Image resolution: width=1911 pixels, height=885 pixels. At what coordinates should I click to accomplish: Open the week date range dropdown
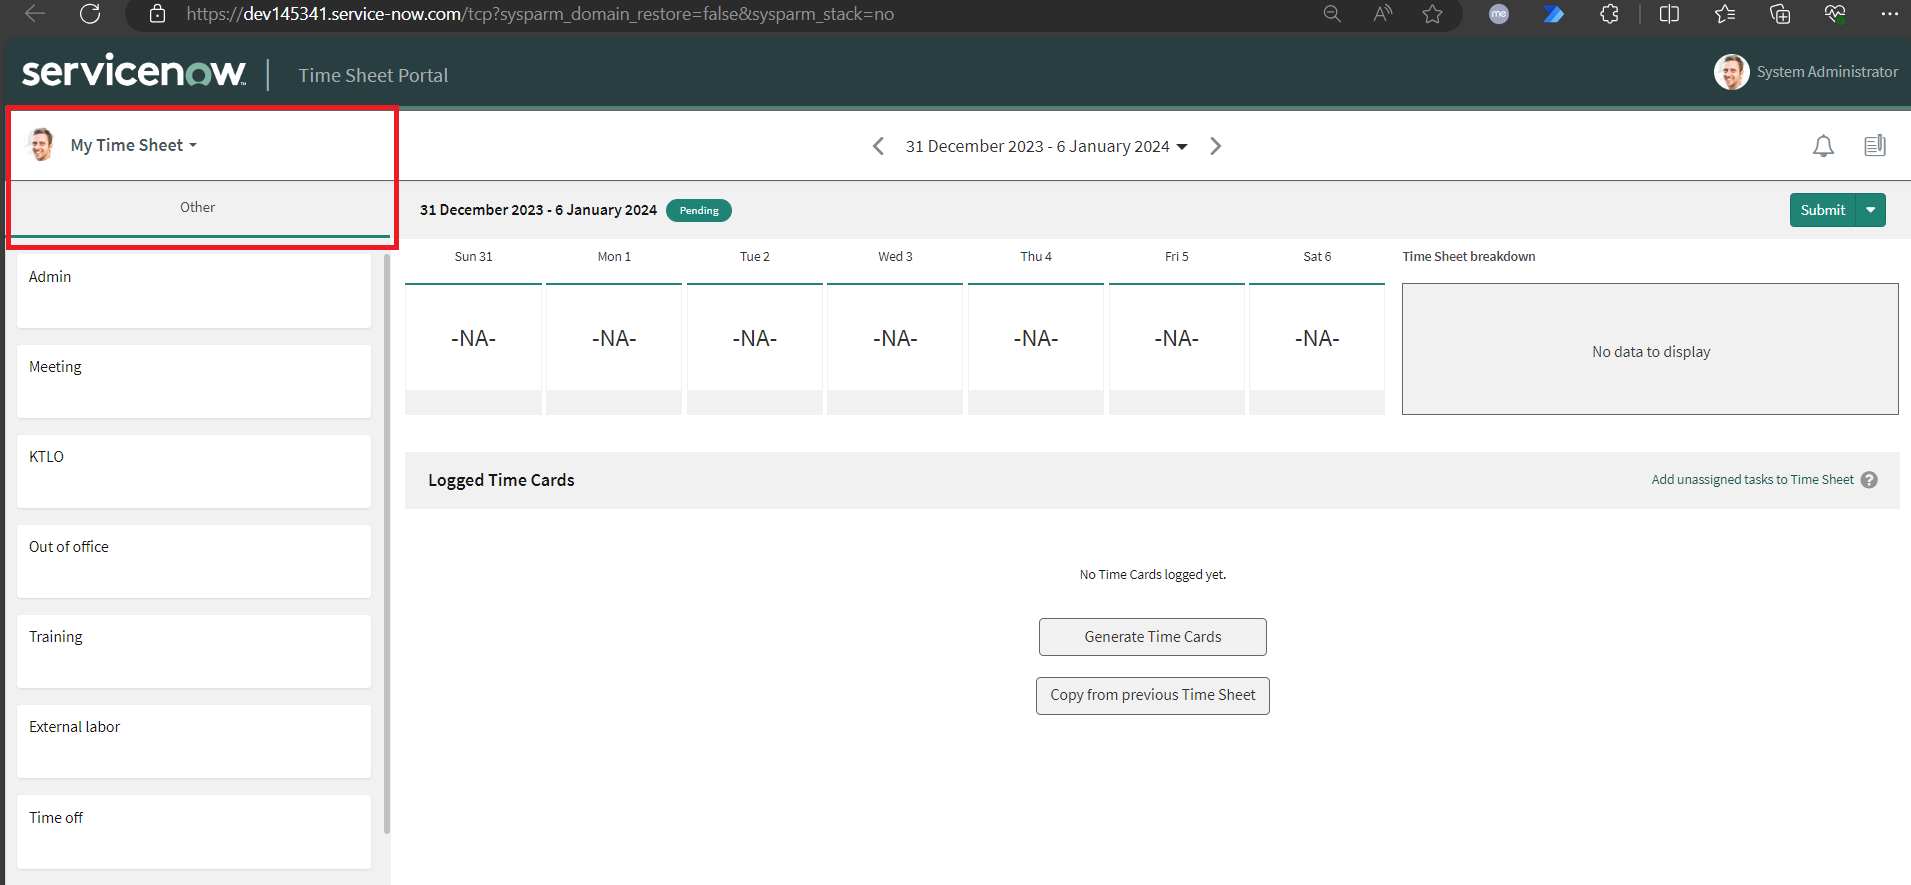tap(1046, 147)
